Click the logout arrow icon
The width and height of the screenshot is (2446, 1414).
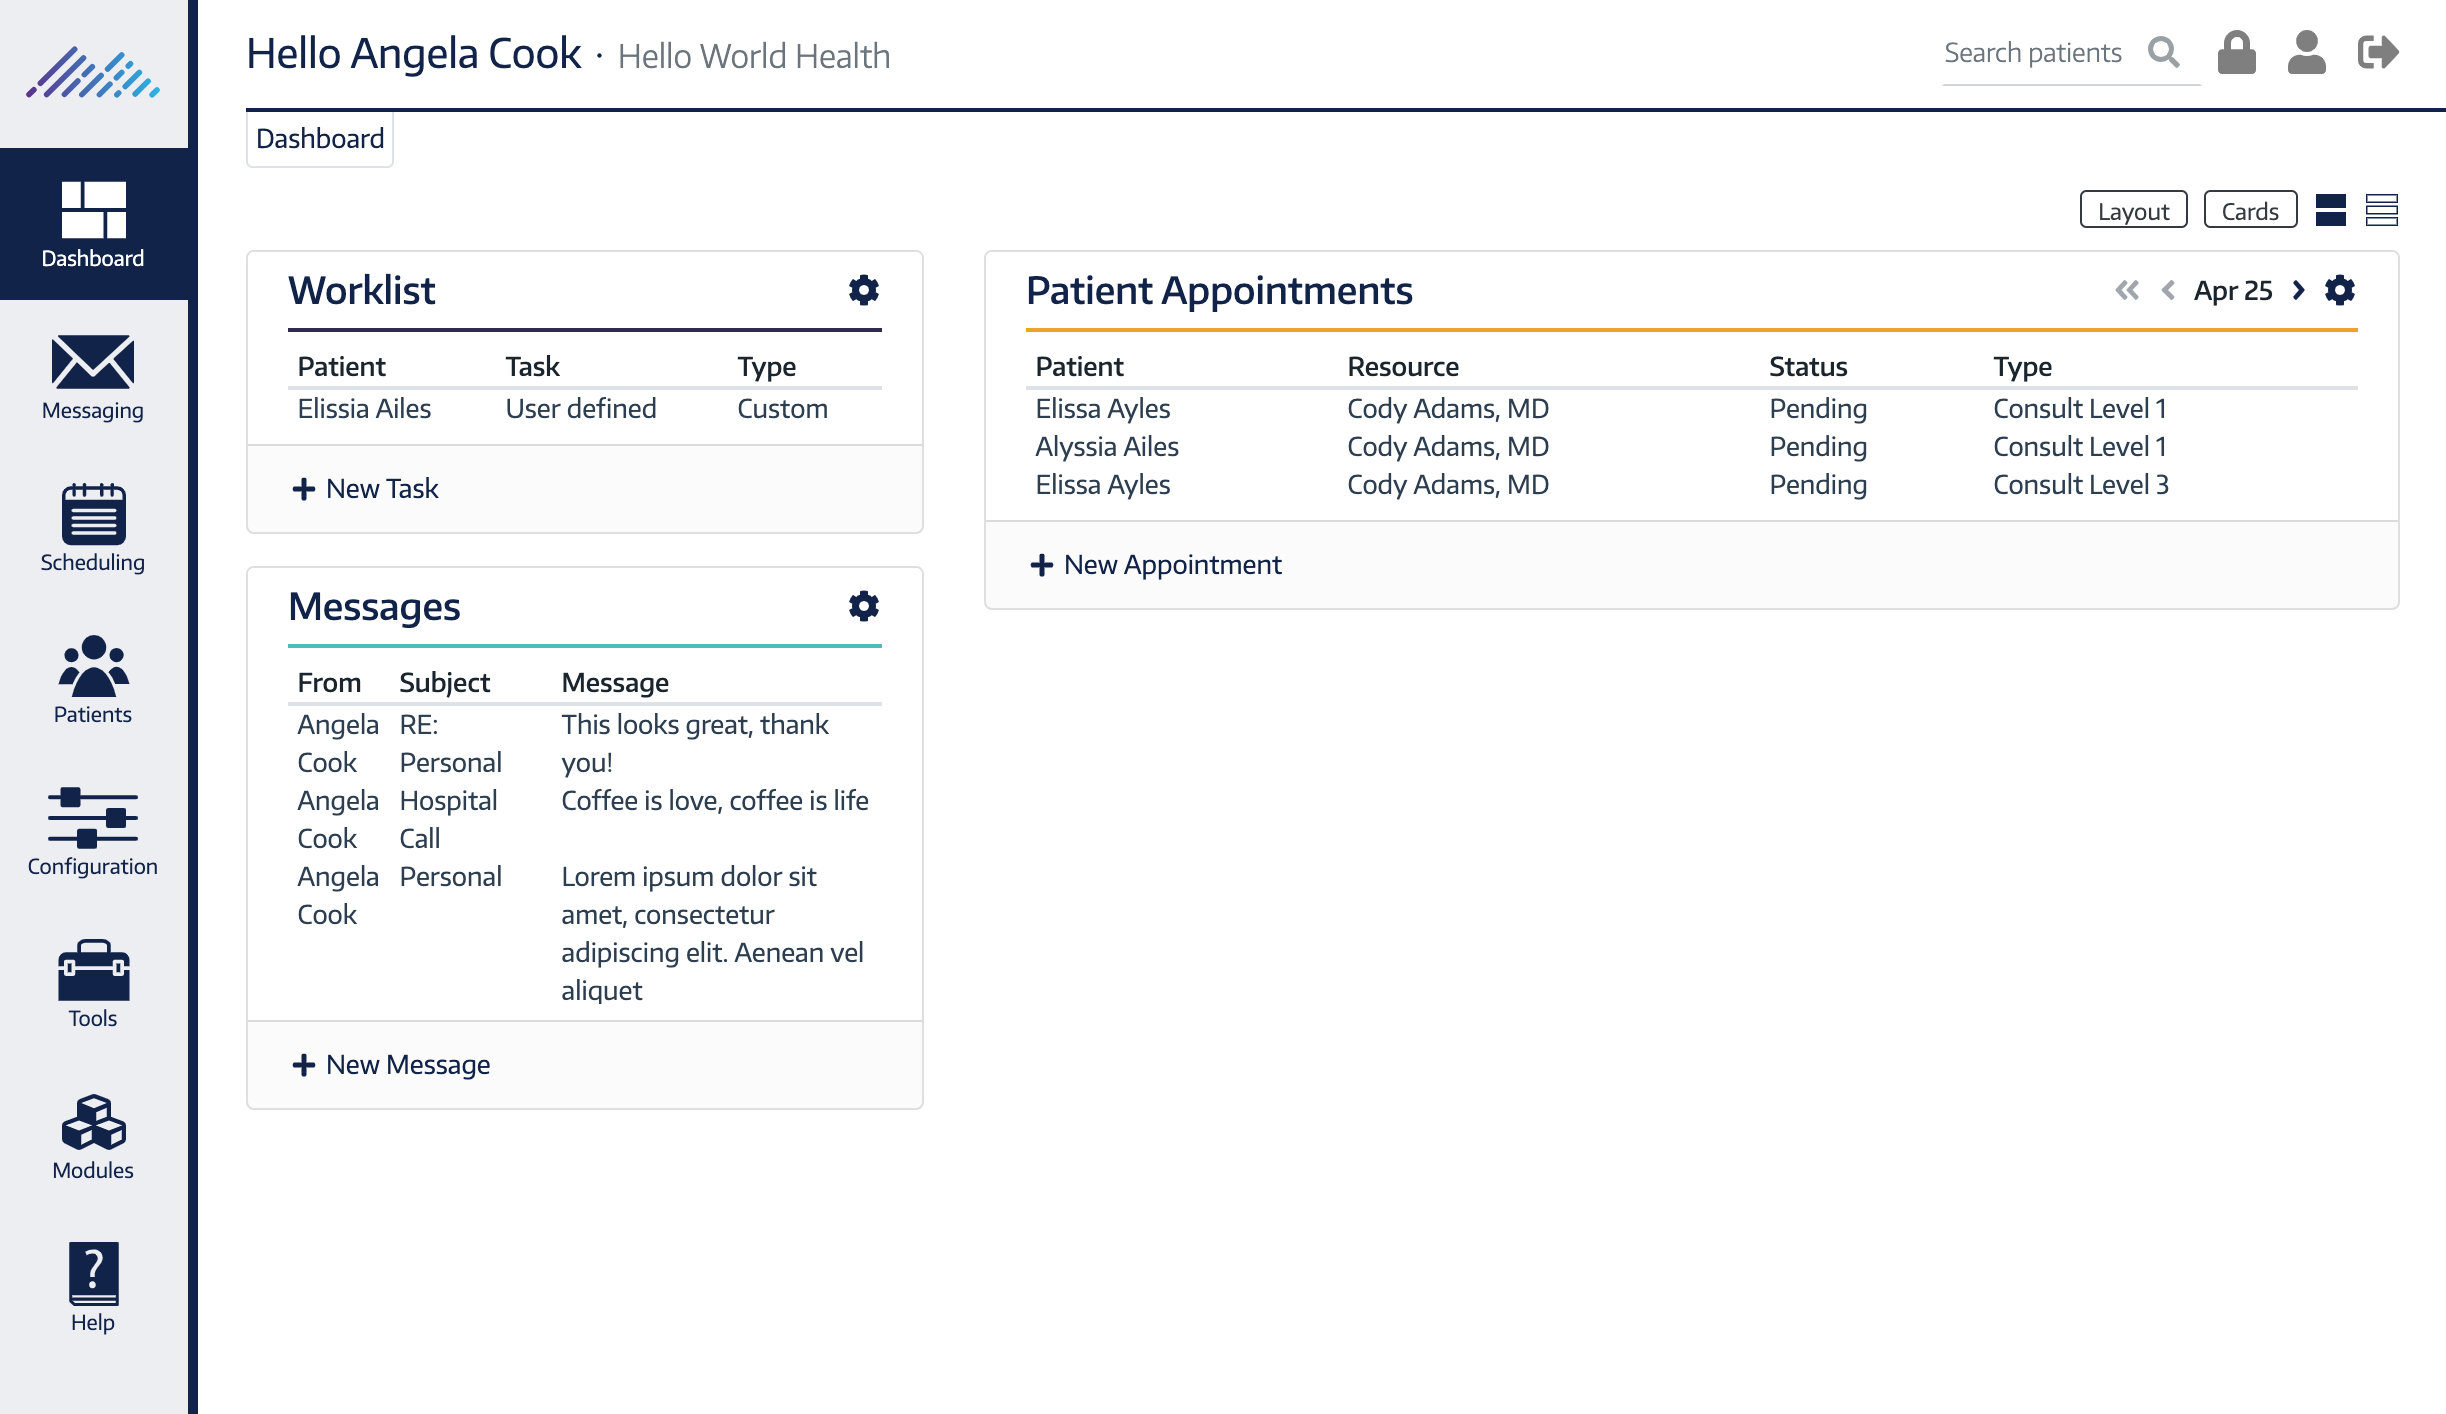click(2377, 53)
